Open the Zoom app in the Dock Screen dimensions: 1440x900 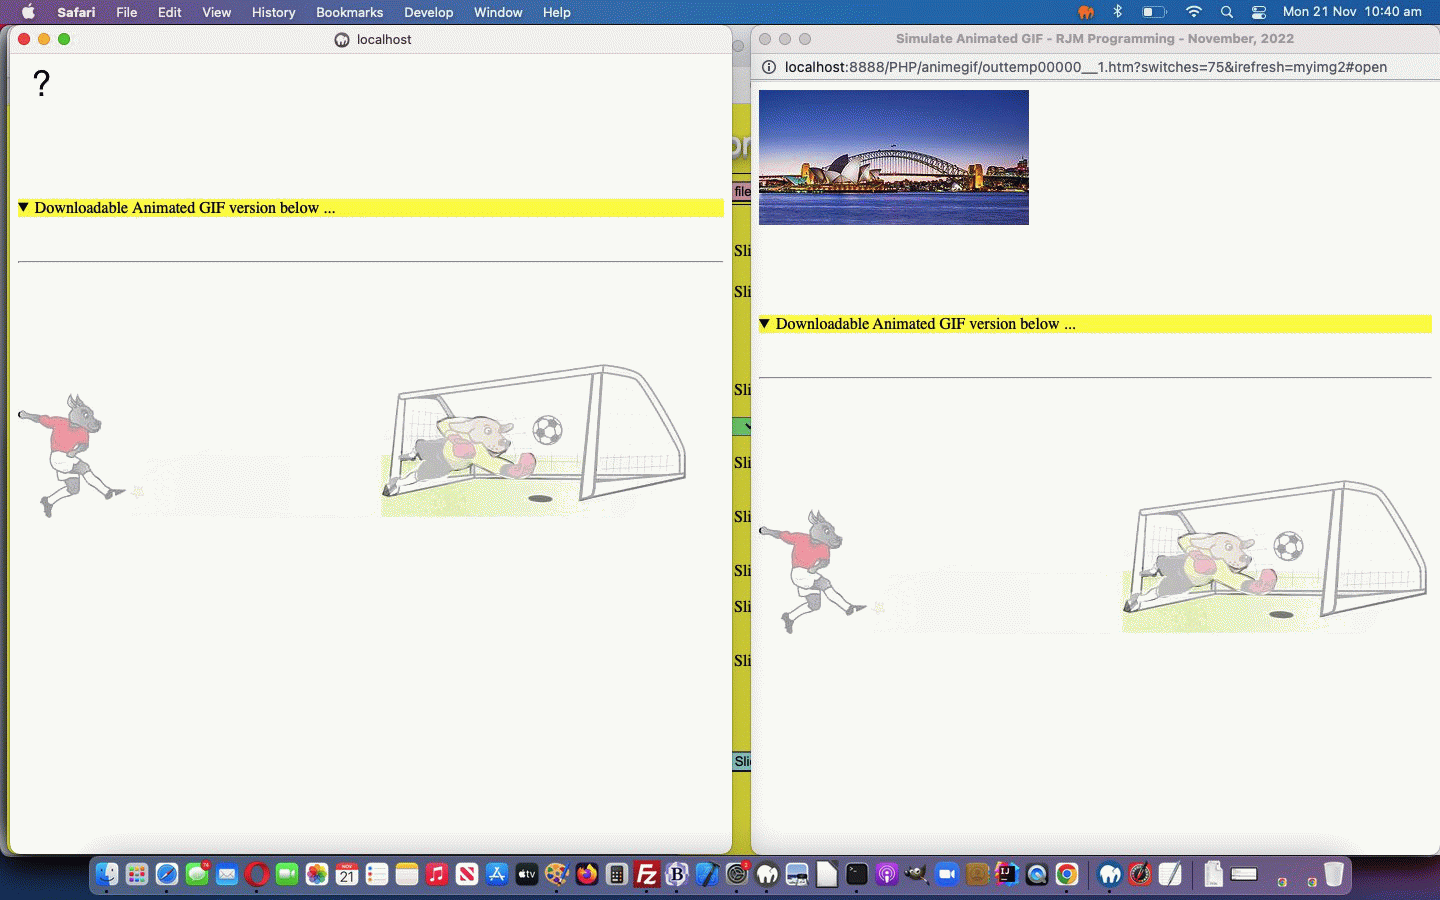[947, 875]
